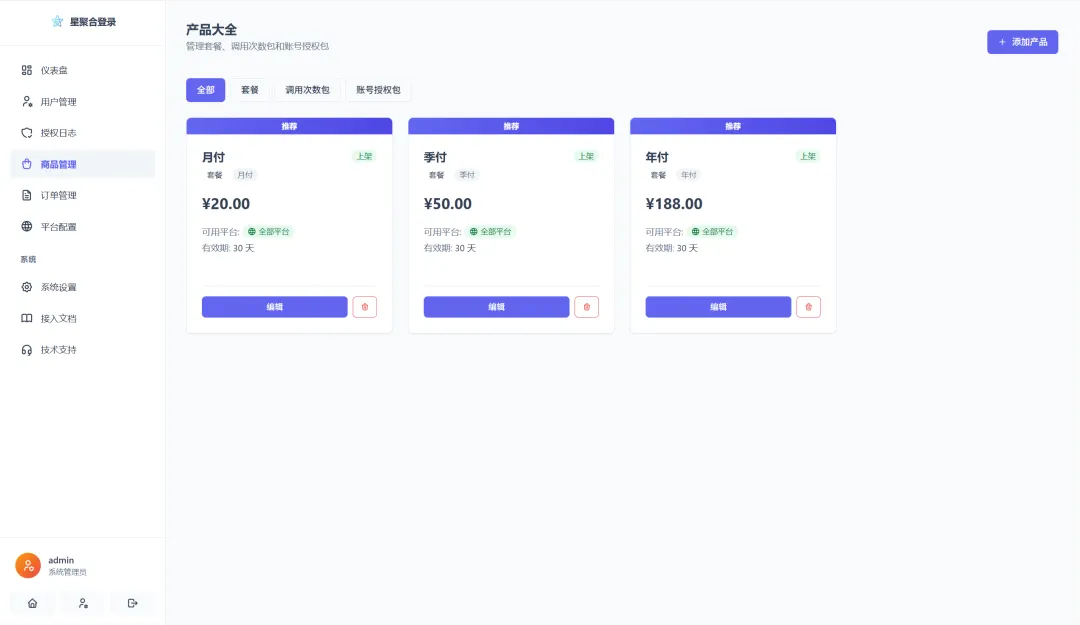Click the 添加产品 button
The image size is (1080, 625).
(x=1022, y=42)
